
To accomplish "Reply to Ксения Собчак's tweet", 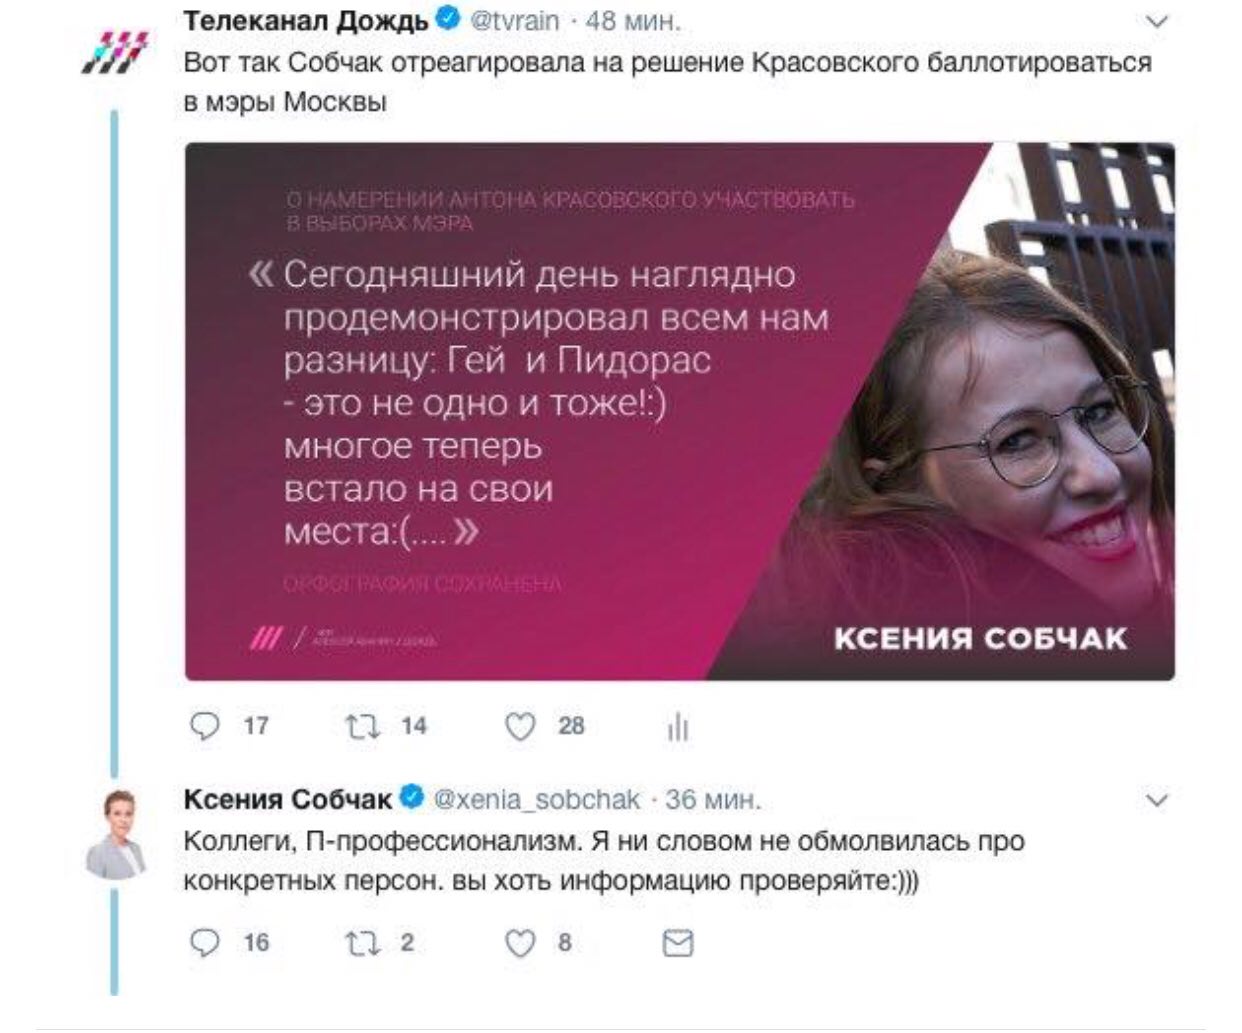I will coord(204,942).
